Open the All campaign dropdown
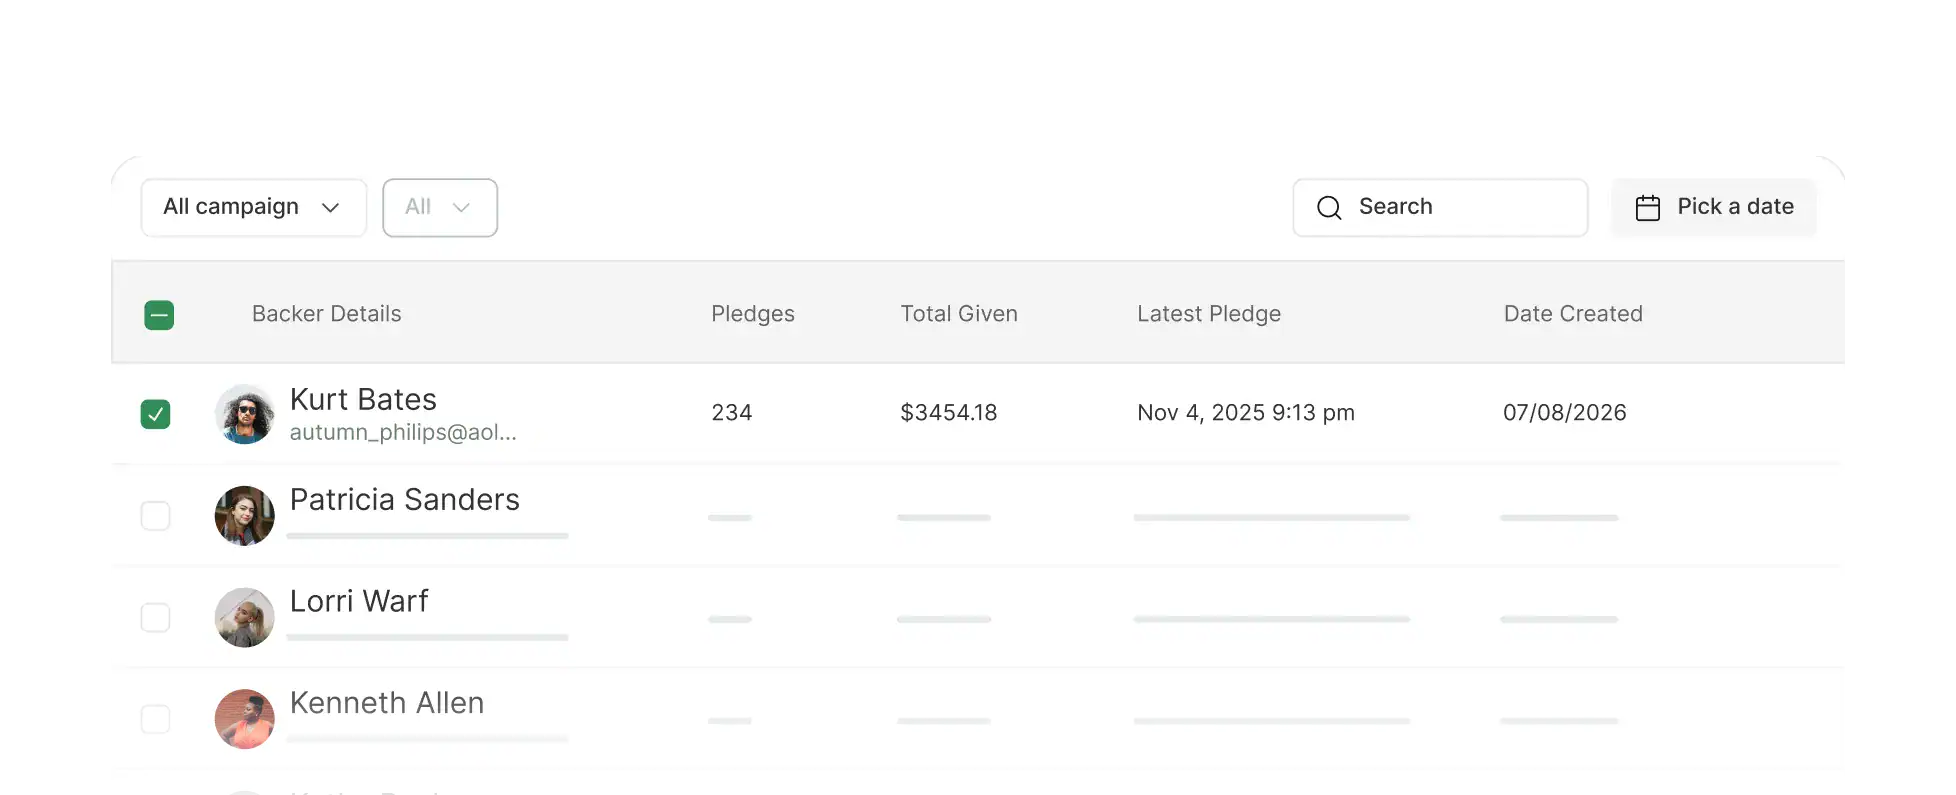The height and width of the screenshot is (795, 1956). pos(253,208)
